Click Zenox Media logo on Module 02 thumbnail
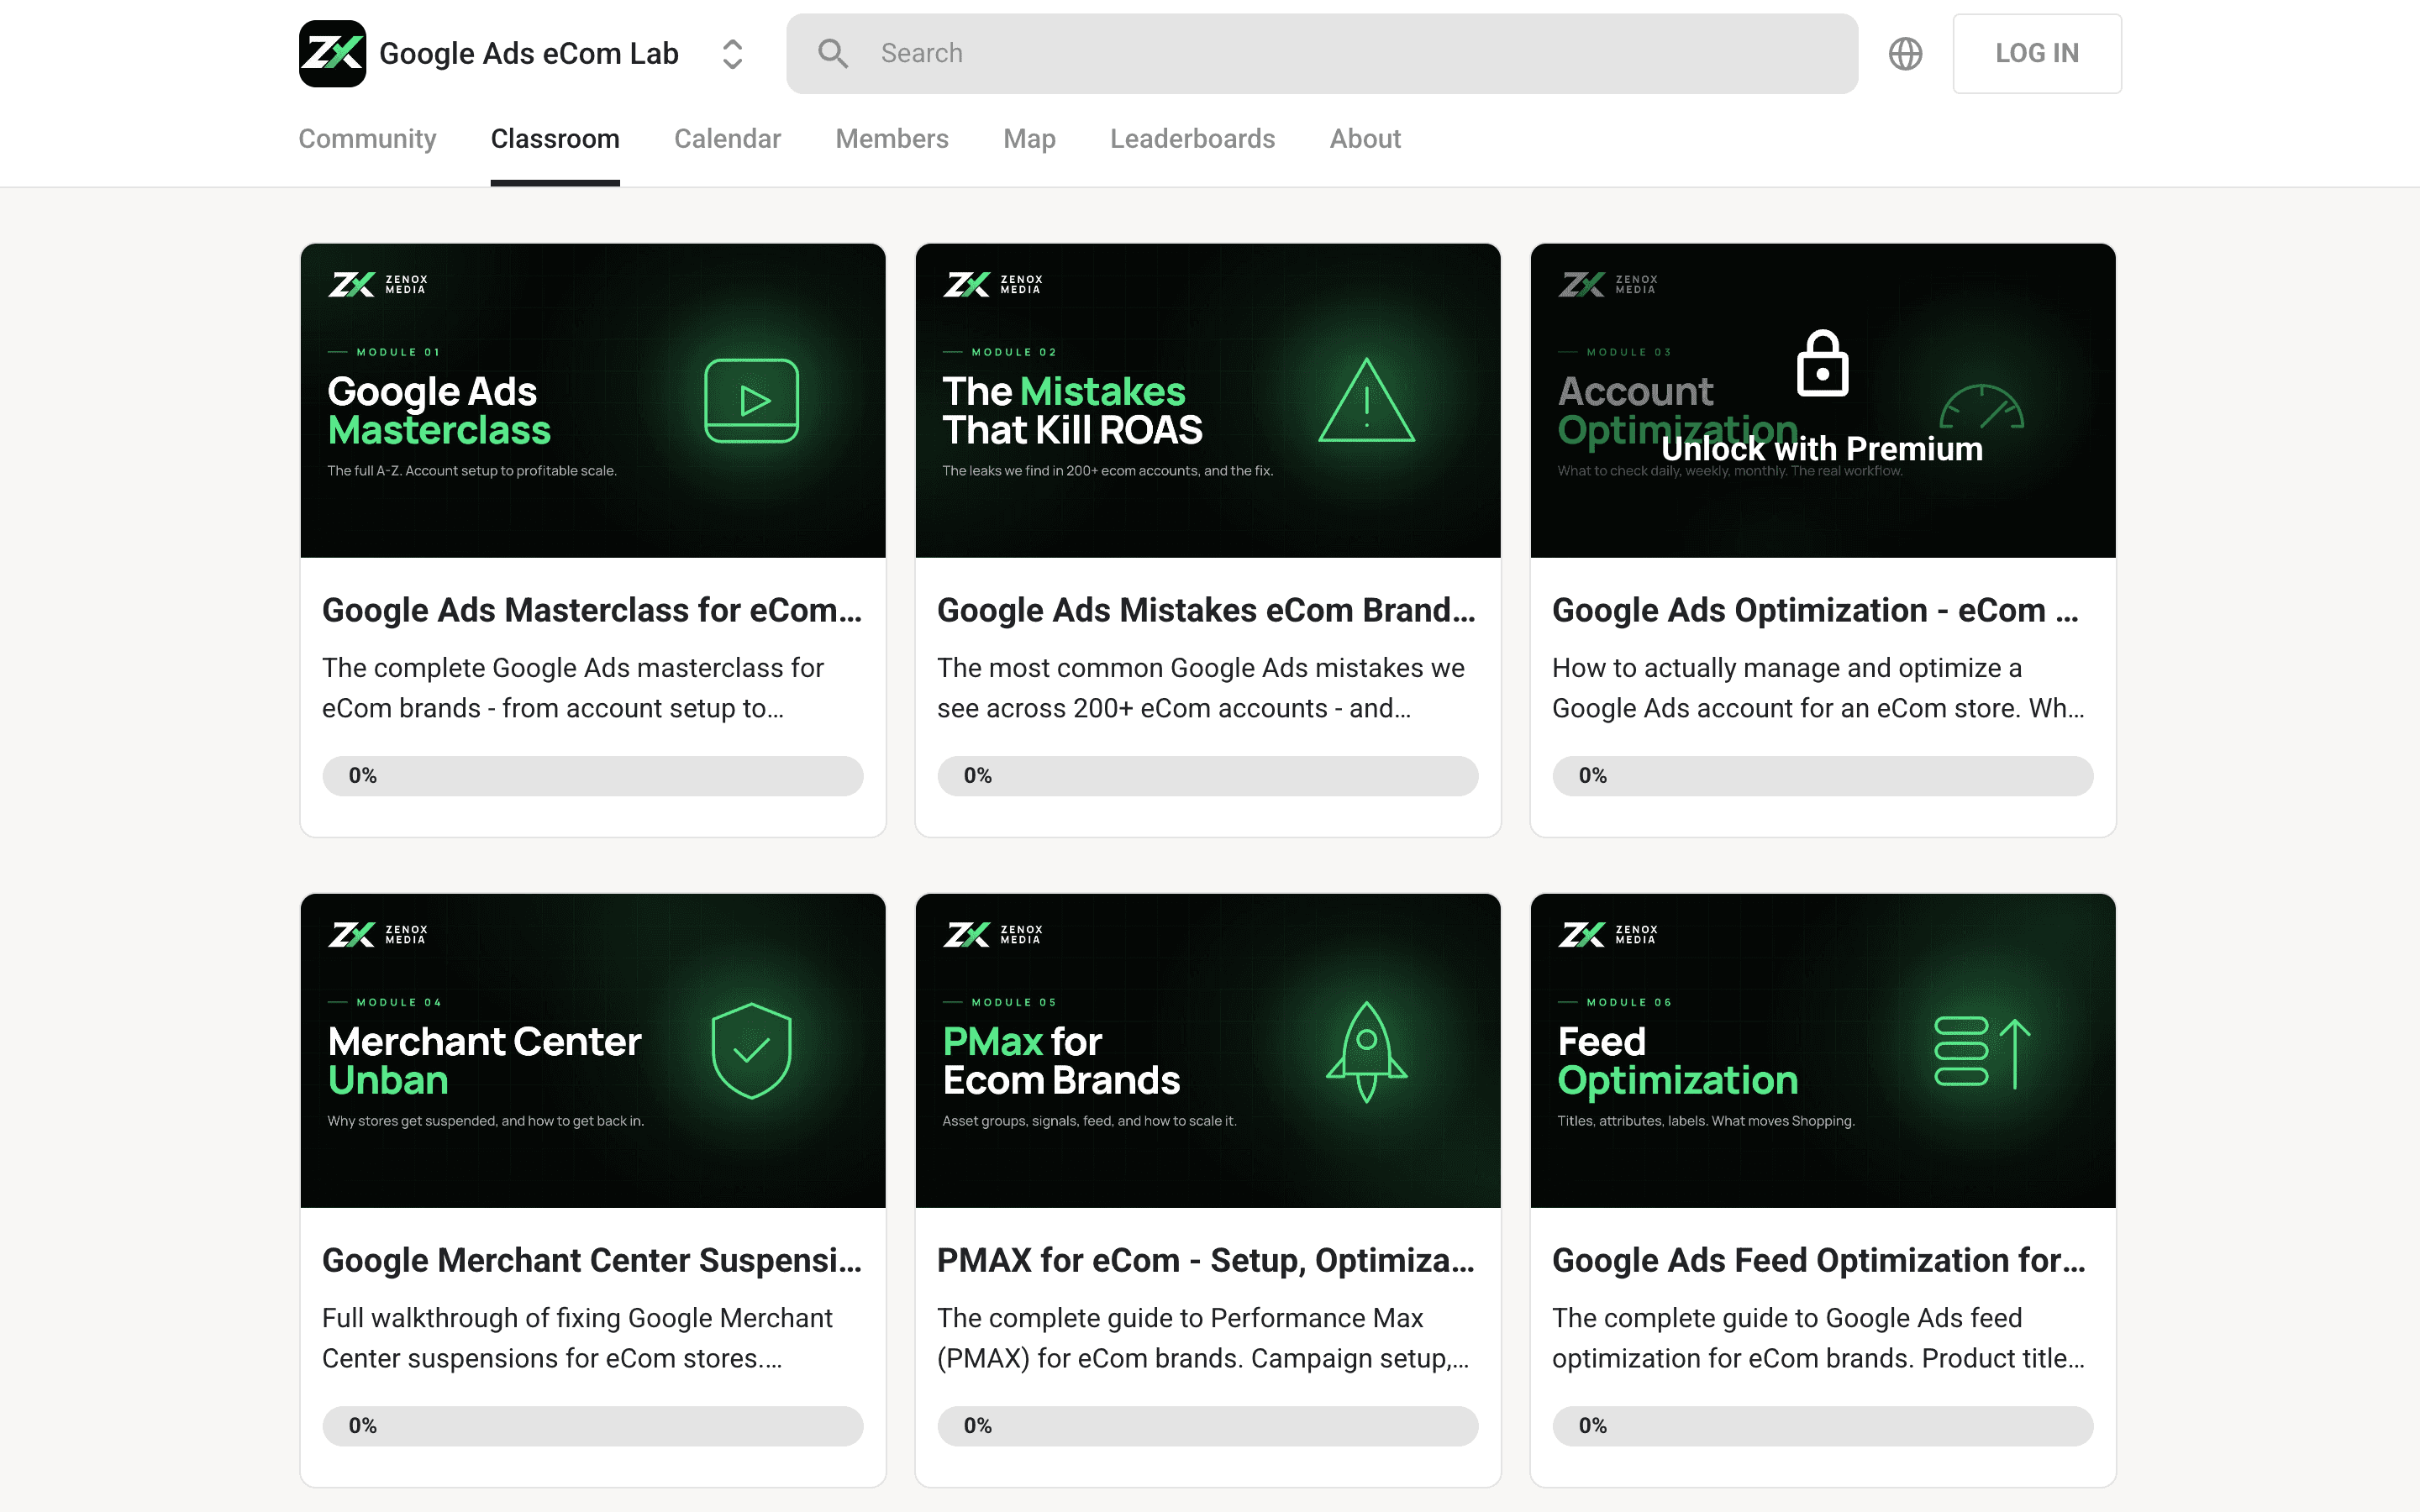The width and height of the screenshot is (2420, 1512). 993,285
